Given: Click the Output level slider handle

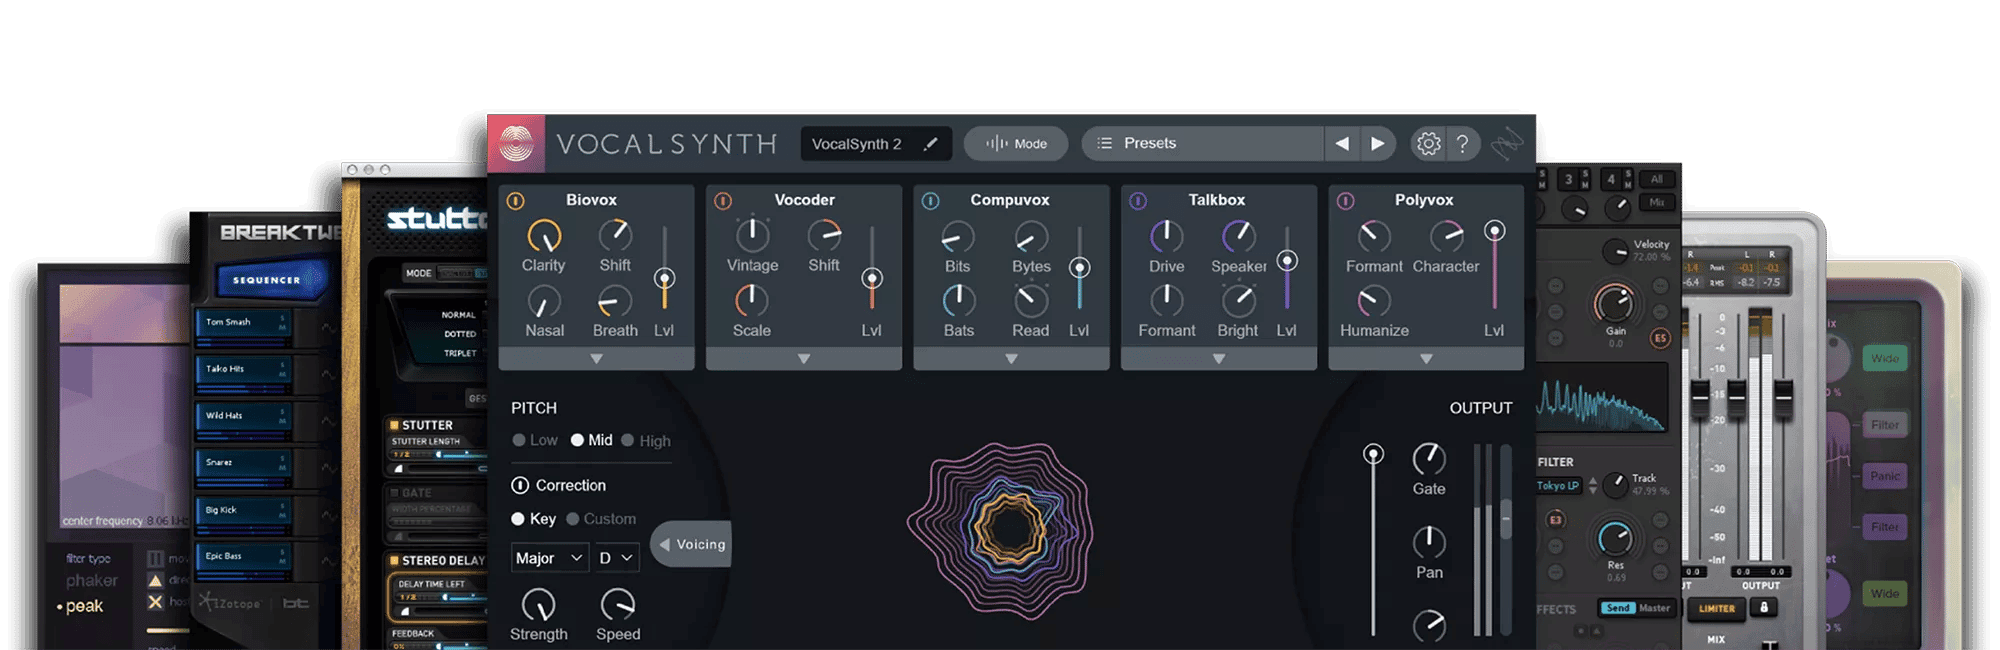Looking at the screenshot, I should tap(1374, 454).
